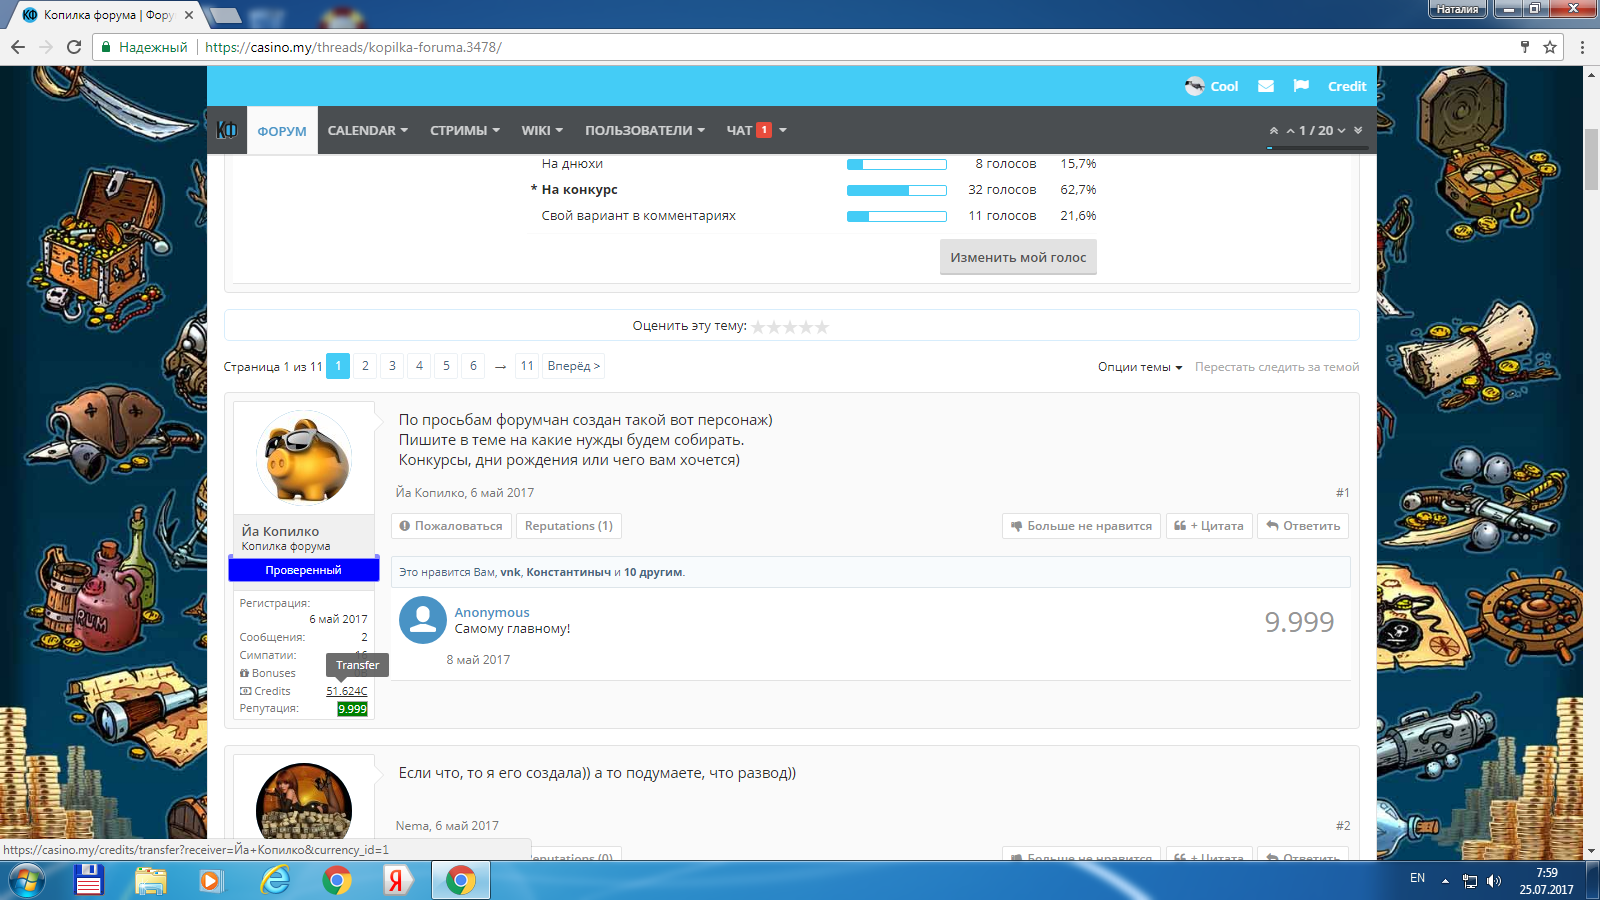1600x900 pixels.
Task: Expand the WIKI dropdown menu
Action: click(x=542, y=130)
